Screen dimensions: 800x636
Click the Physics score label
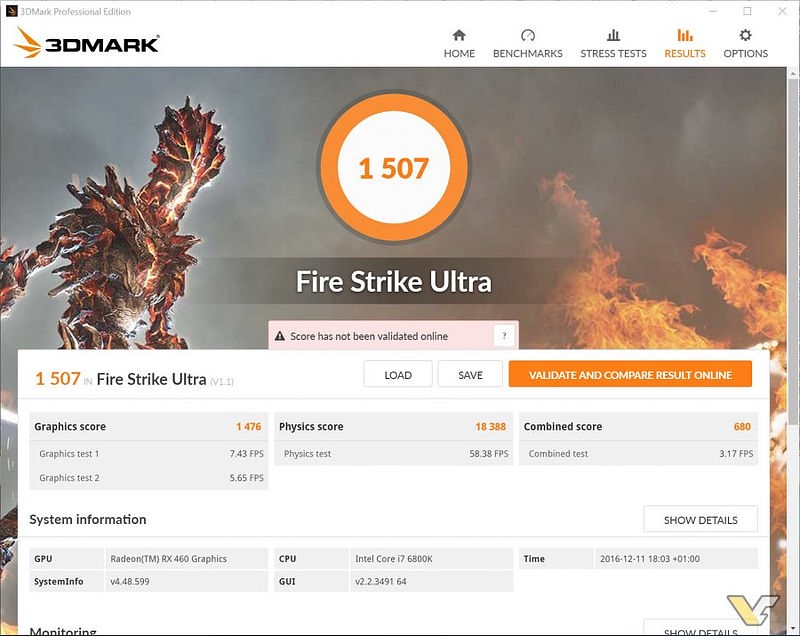pos(311,426)
